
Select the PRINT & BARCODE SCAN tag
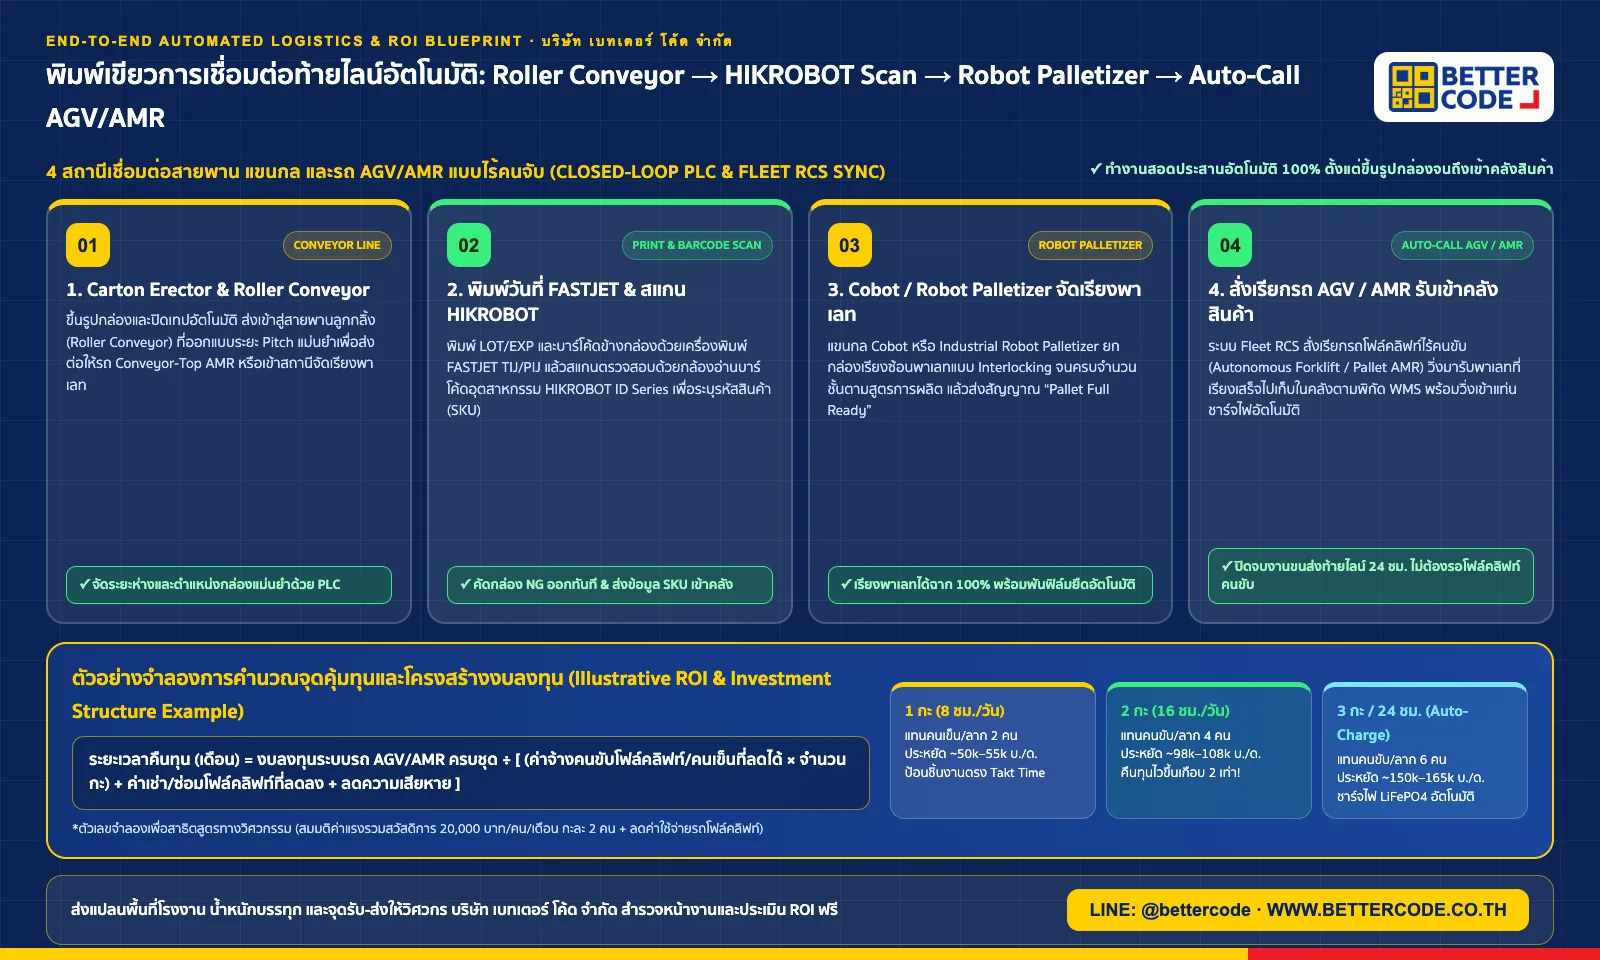[x=697, y=245]
